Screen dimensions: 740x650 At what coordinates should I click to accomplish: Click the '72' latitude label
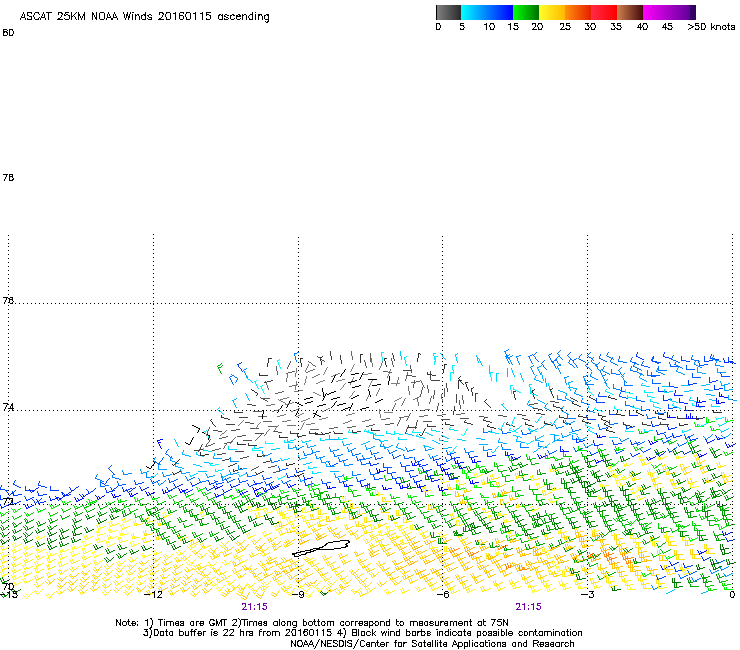click(x=8, y=501)
